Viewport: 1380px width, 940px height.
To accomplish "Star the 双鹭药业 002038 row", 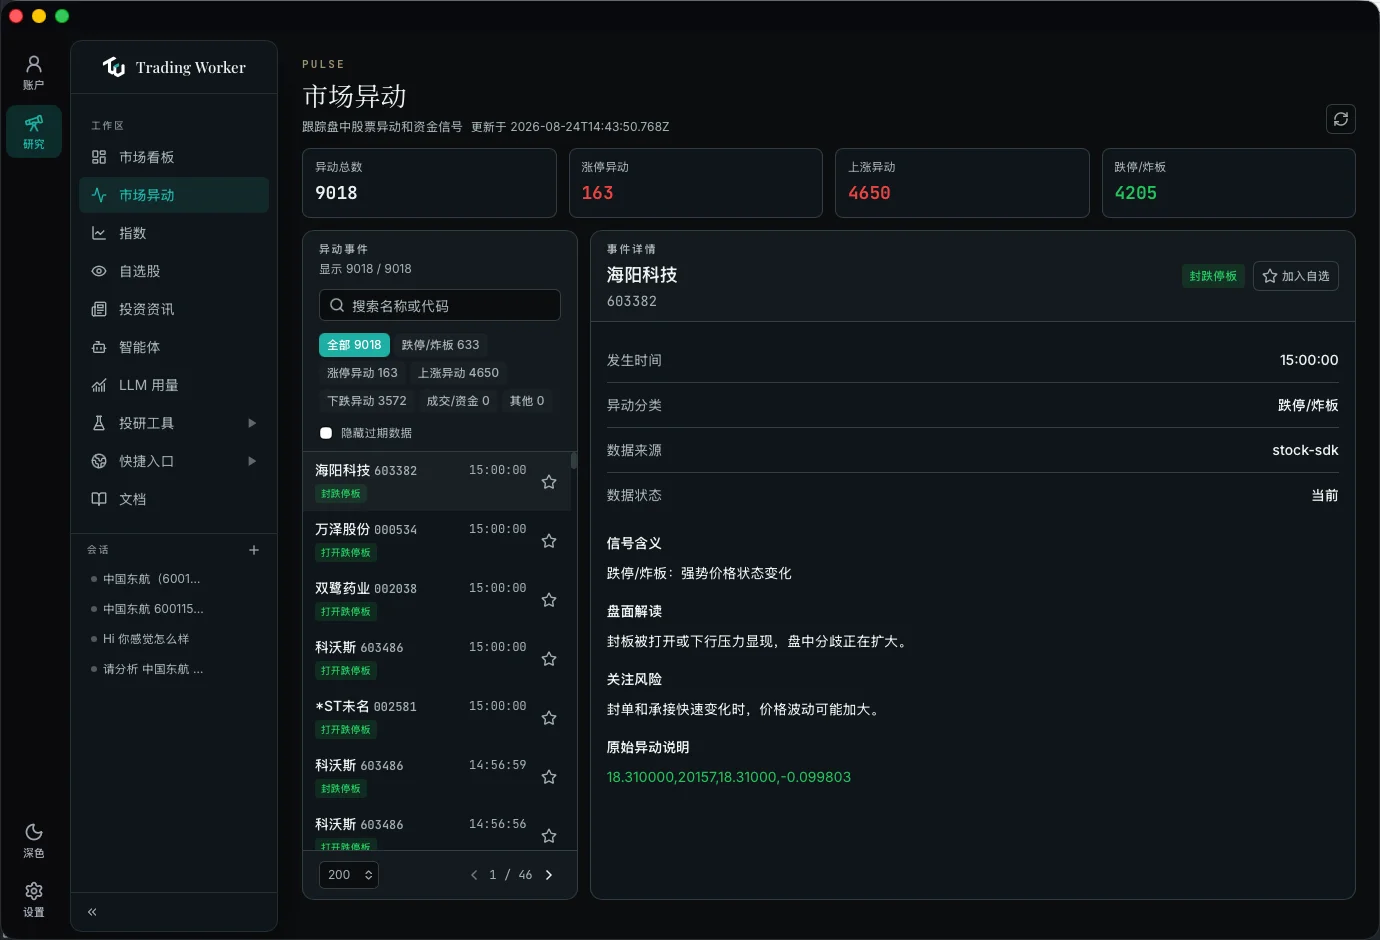I will click(x=549, y=600).
